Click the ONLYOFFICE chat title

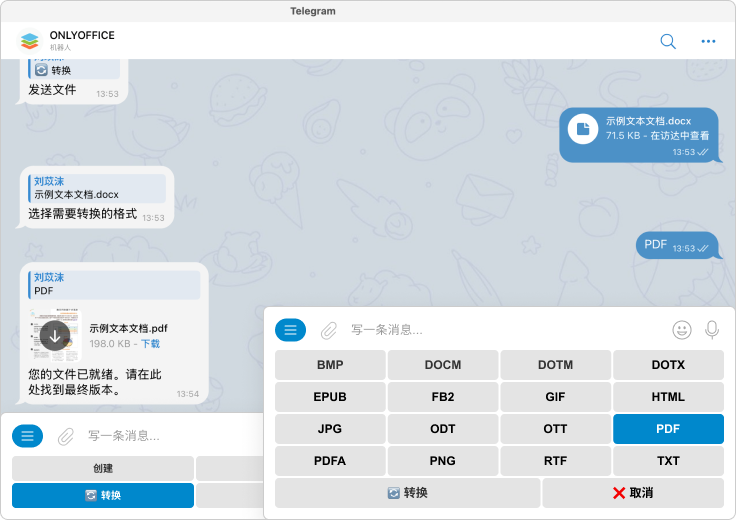coord(82,35)
